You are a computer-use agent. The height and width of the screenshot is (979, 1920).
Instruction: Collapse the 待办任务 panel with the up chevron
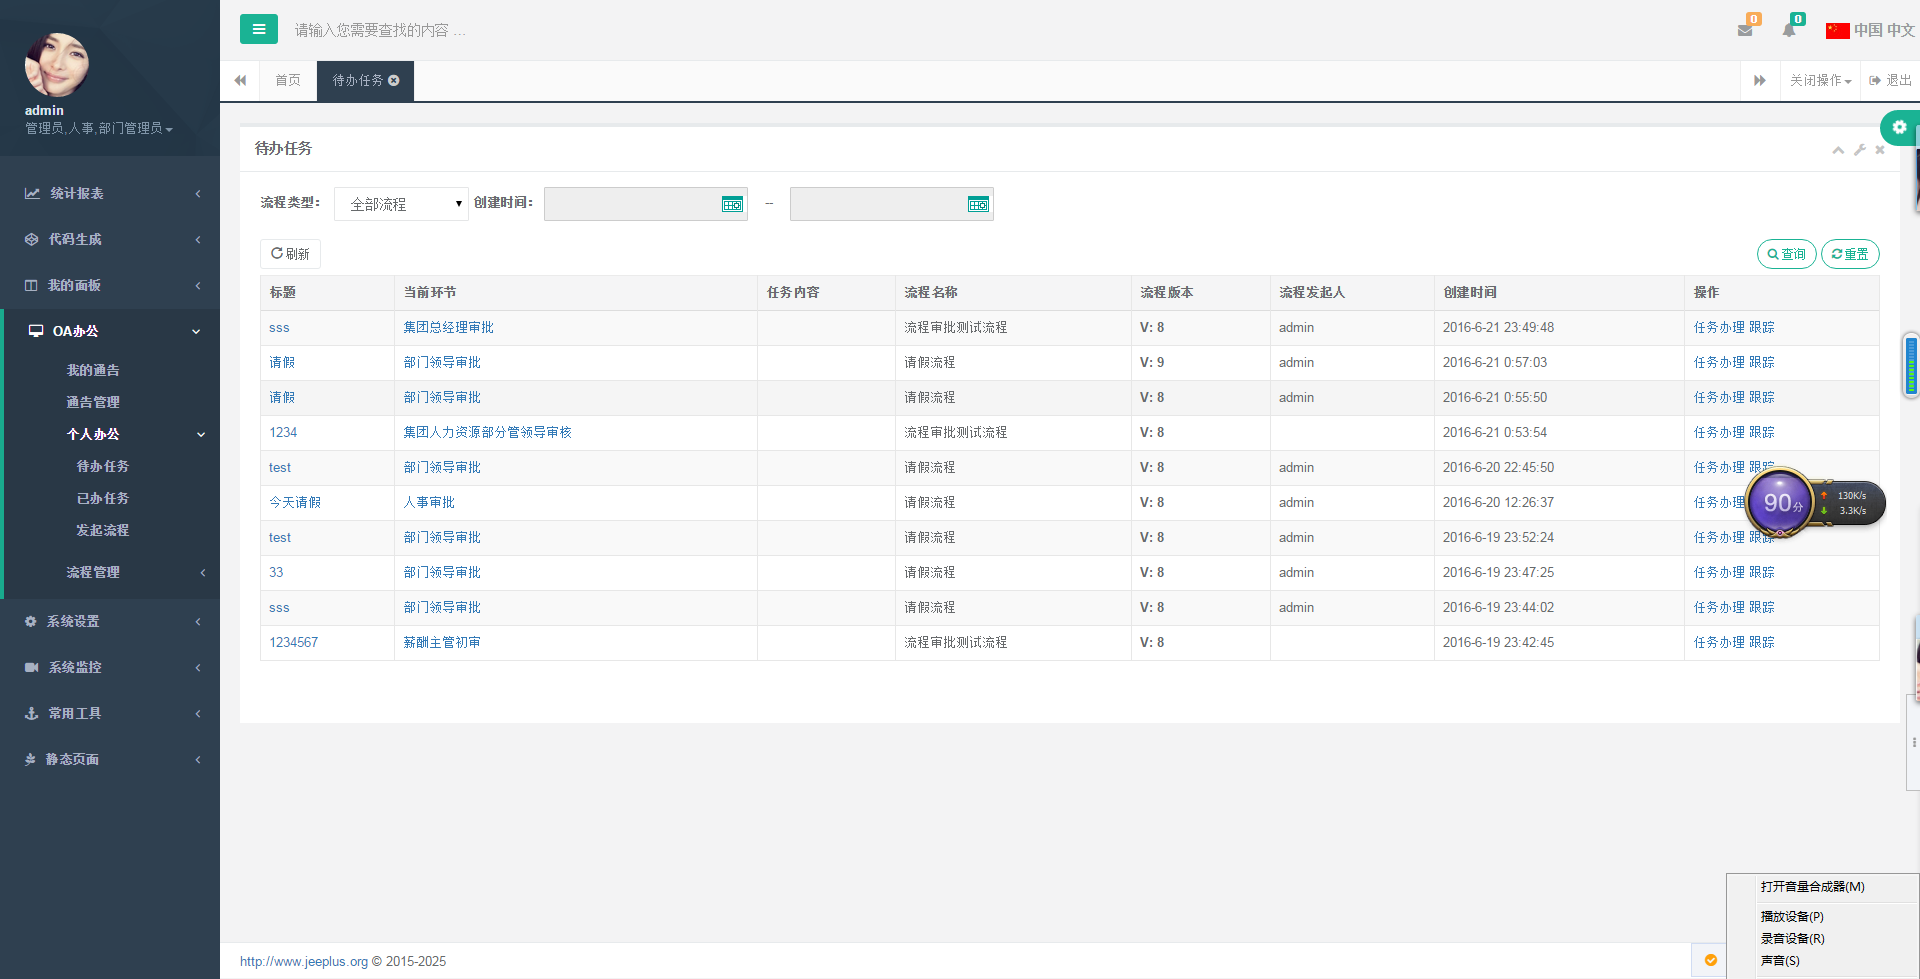pyautogui.click(x=1838, y=150)
